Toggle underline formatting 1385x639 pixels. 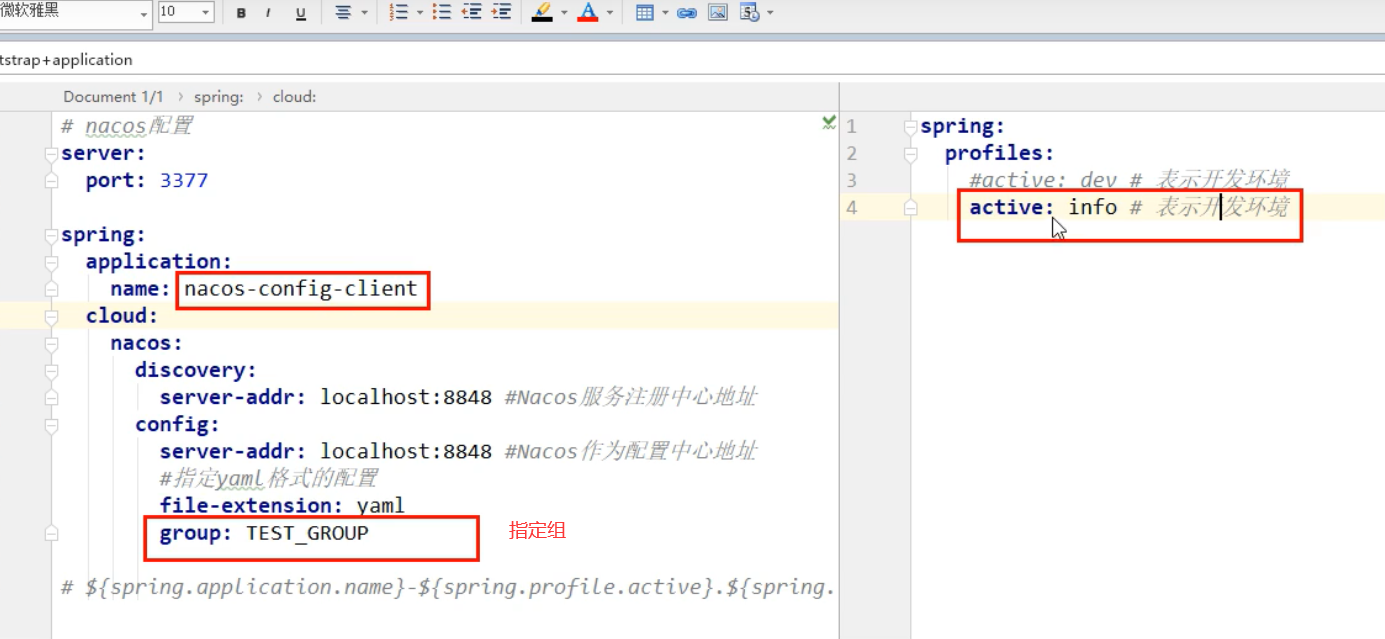point(300,13)
